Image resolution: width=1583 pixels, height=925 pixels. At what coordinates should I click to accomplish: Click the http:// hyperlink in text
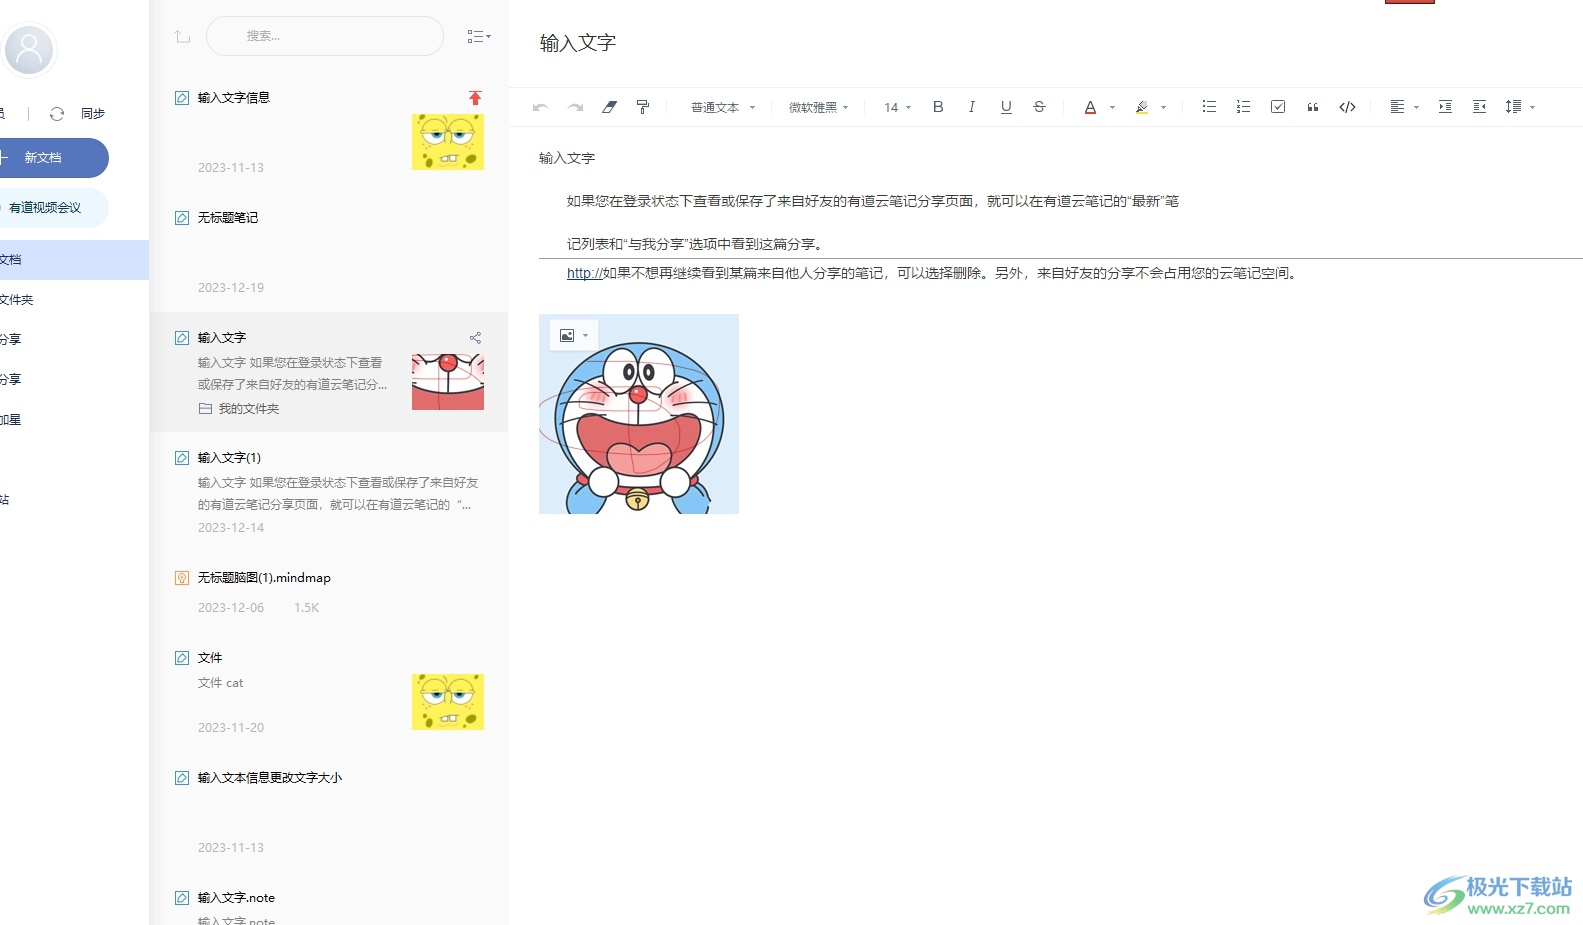point(584,273)
